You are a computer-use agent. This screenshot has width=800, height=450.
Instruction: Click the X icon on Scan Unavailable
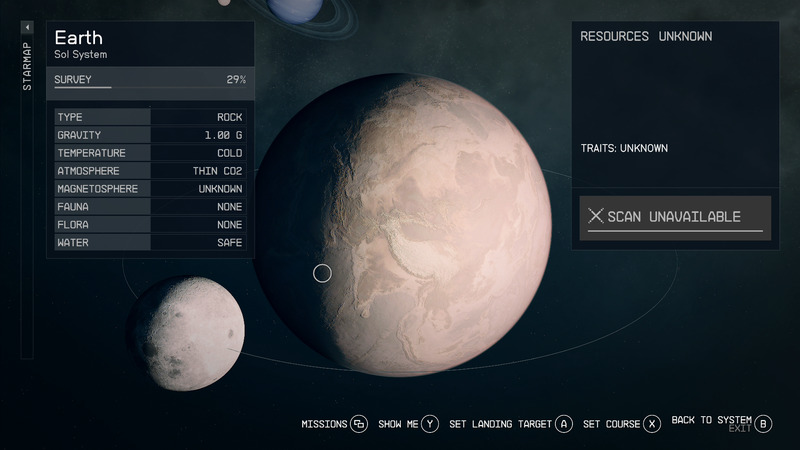coord(595,216)
